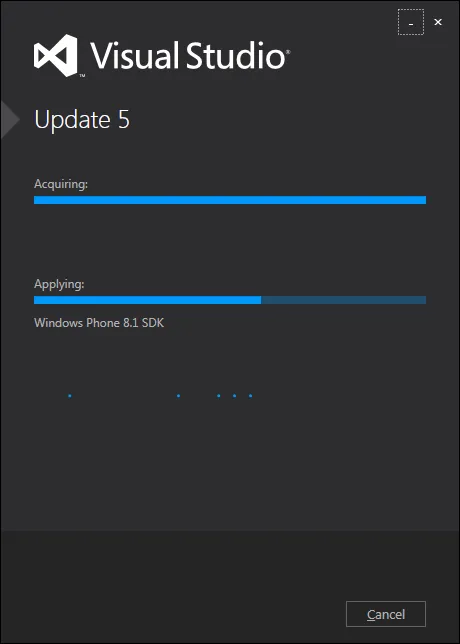
Task: Click the "Visual Studio" title text
Action: coord(187,54)
